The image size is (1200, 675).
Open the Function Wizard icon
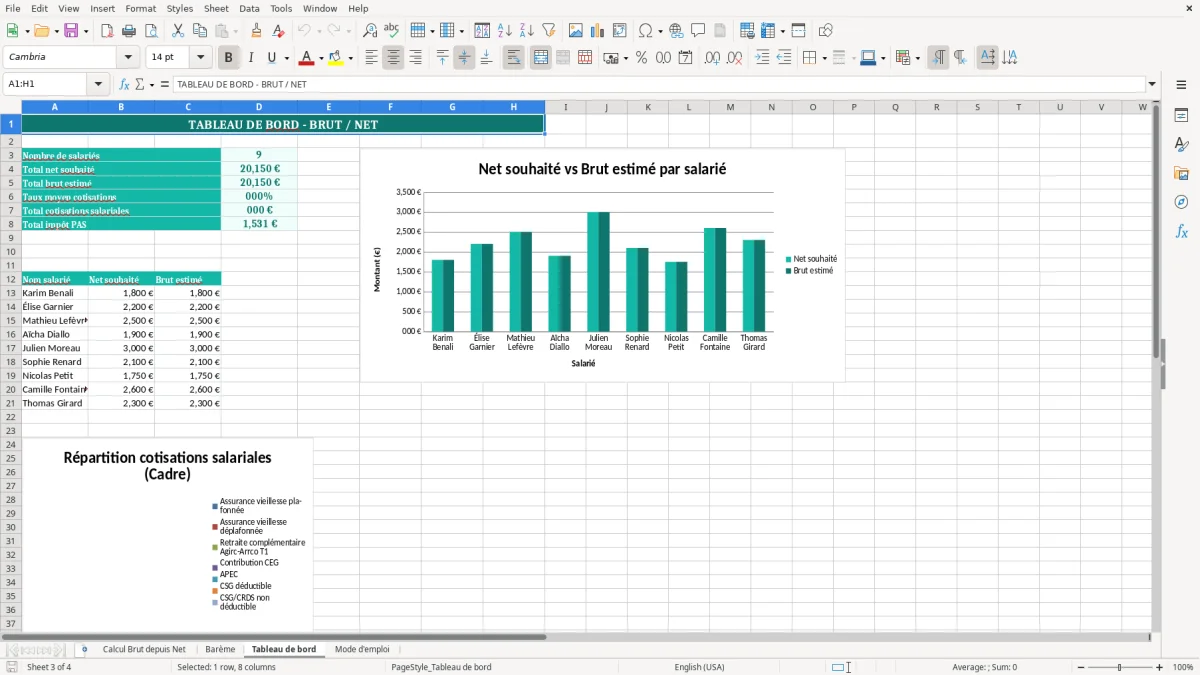[x=124, y=85]
